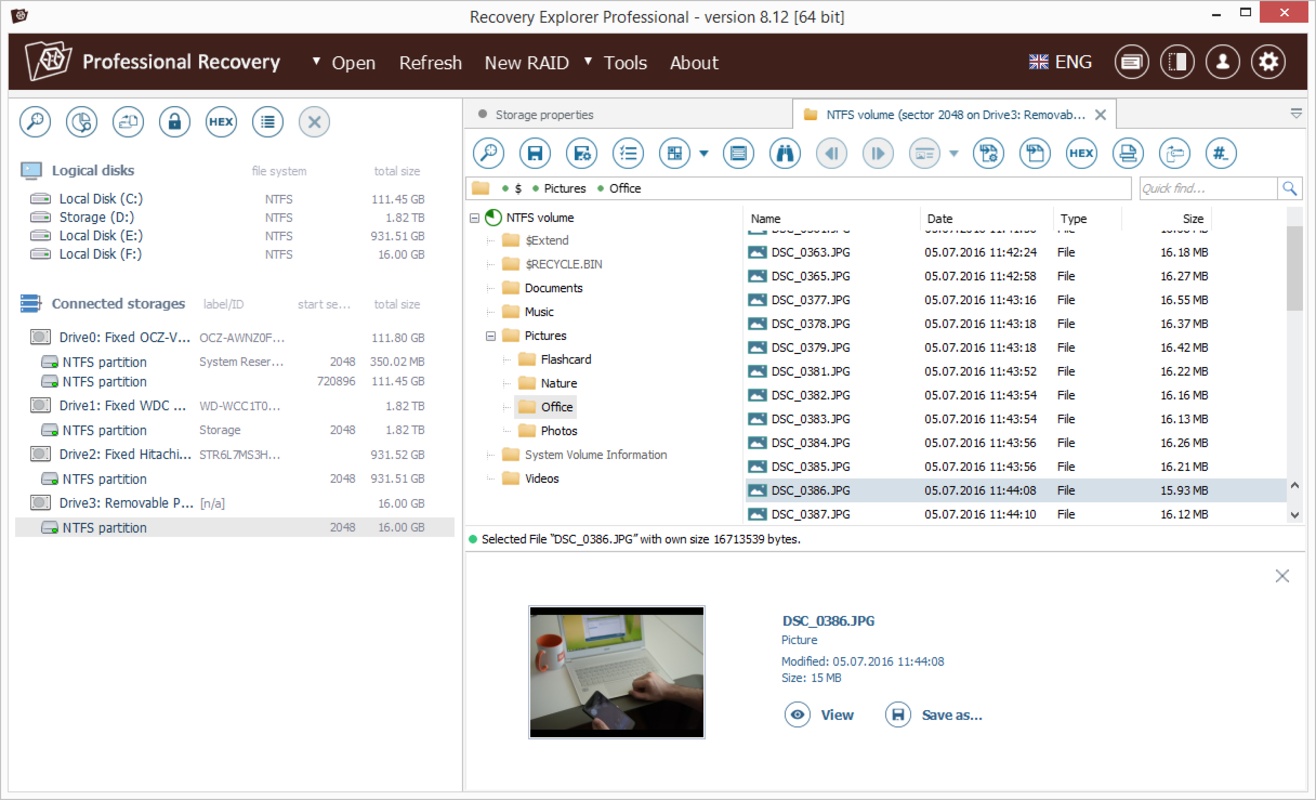Click the Quick find input field
The width and height of the screenshot is (1316, 800).
[1207, 188]
